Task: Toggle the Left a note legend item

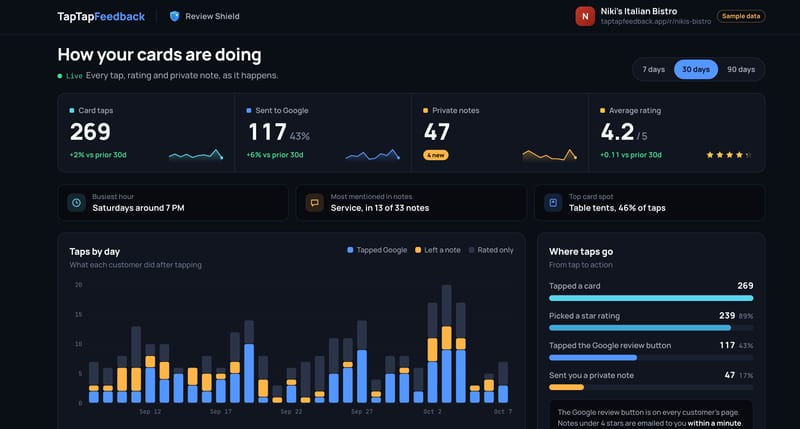Action: coord(438,250)
